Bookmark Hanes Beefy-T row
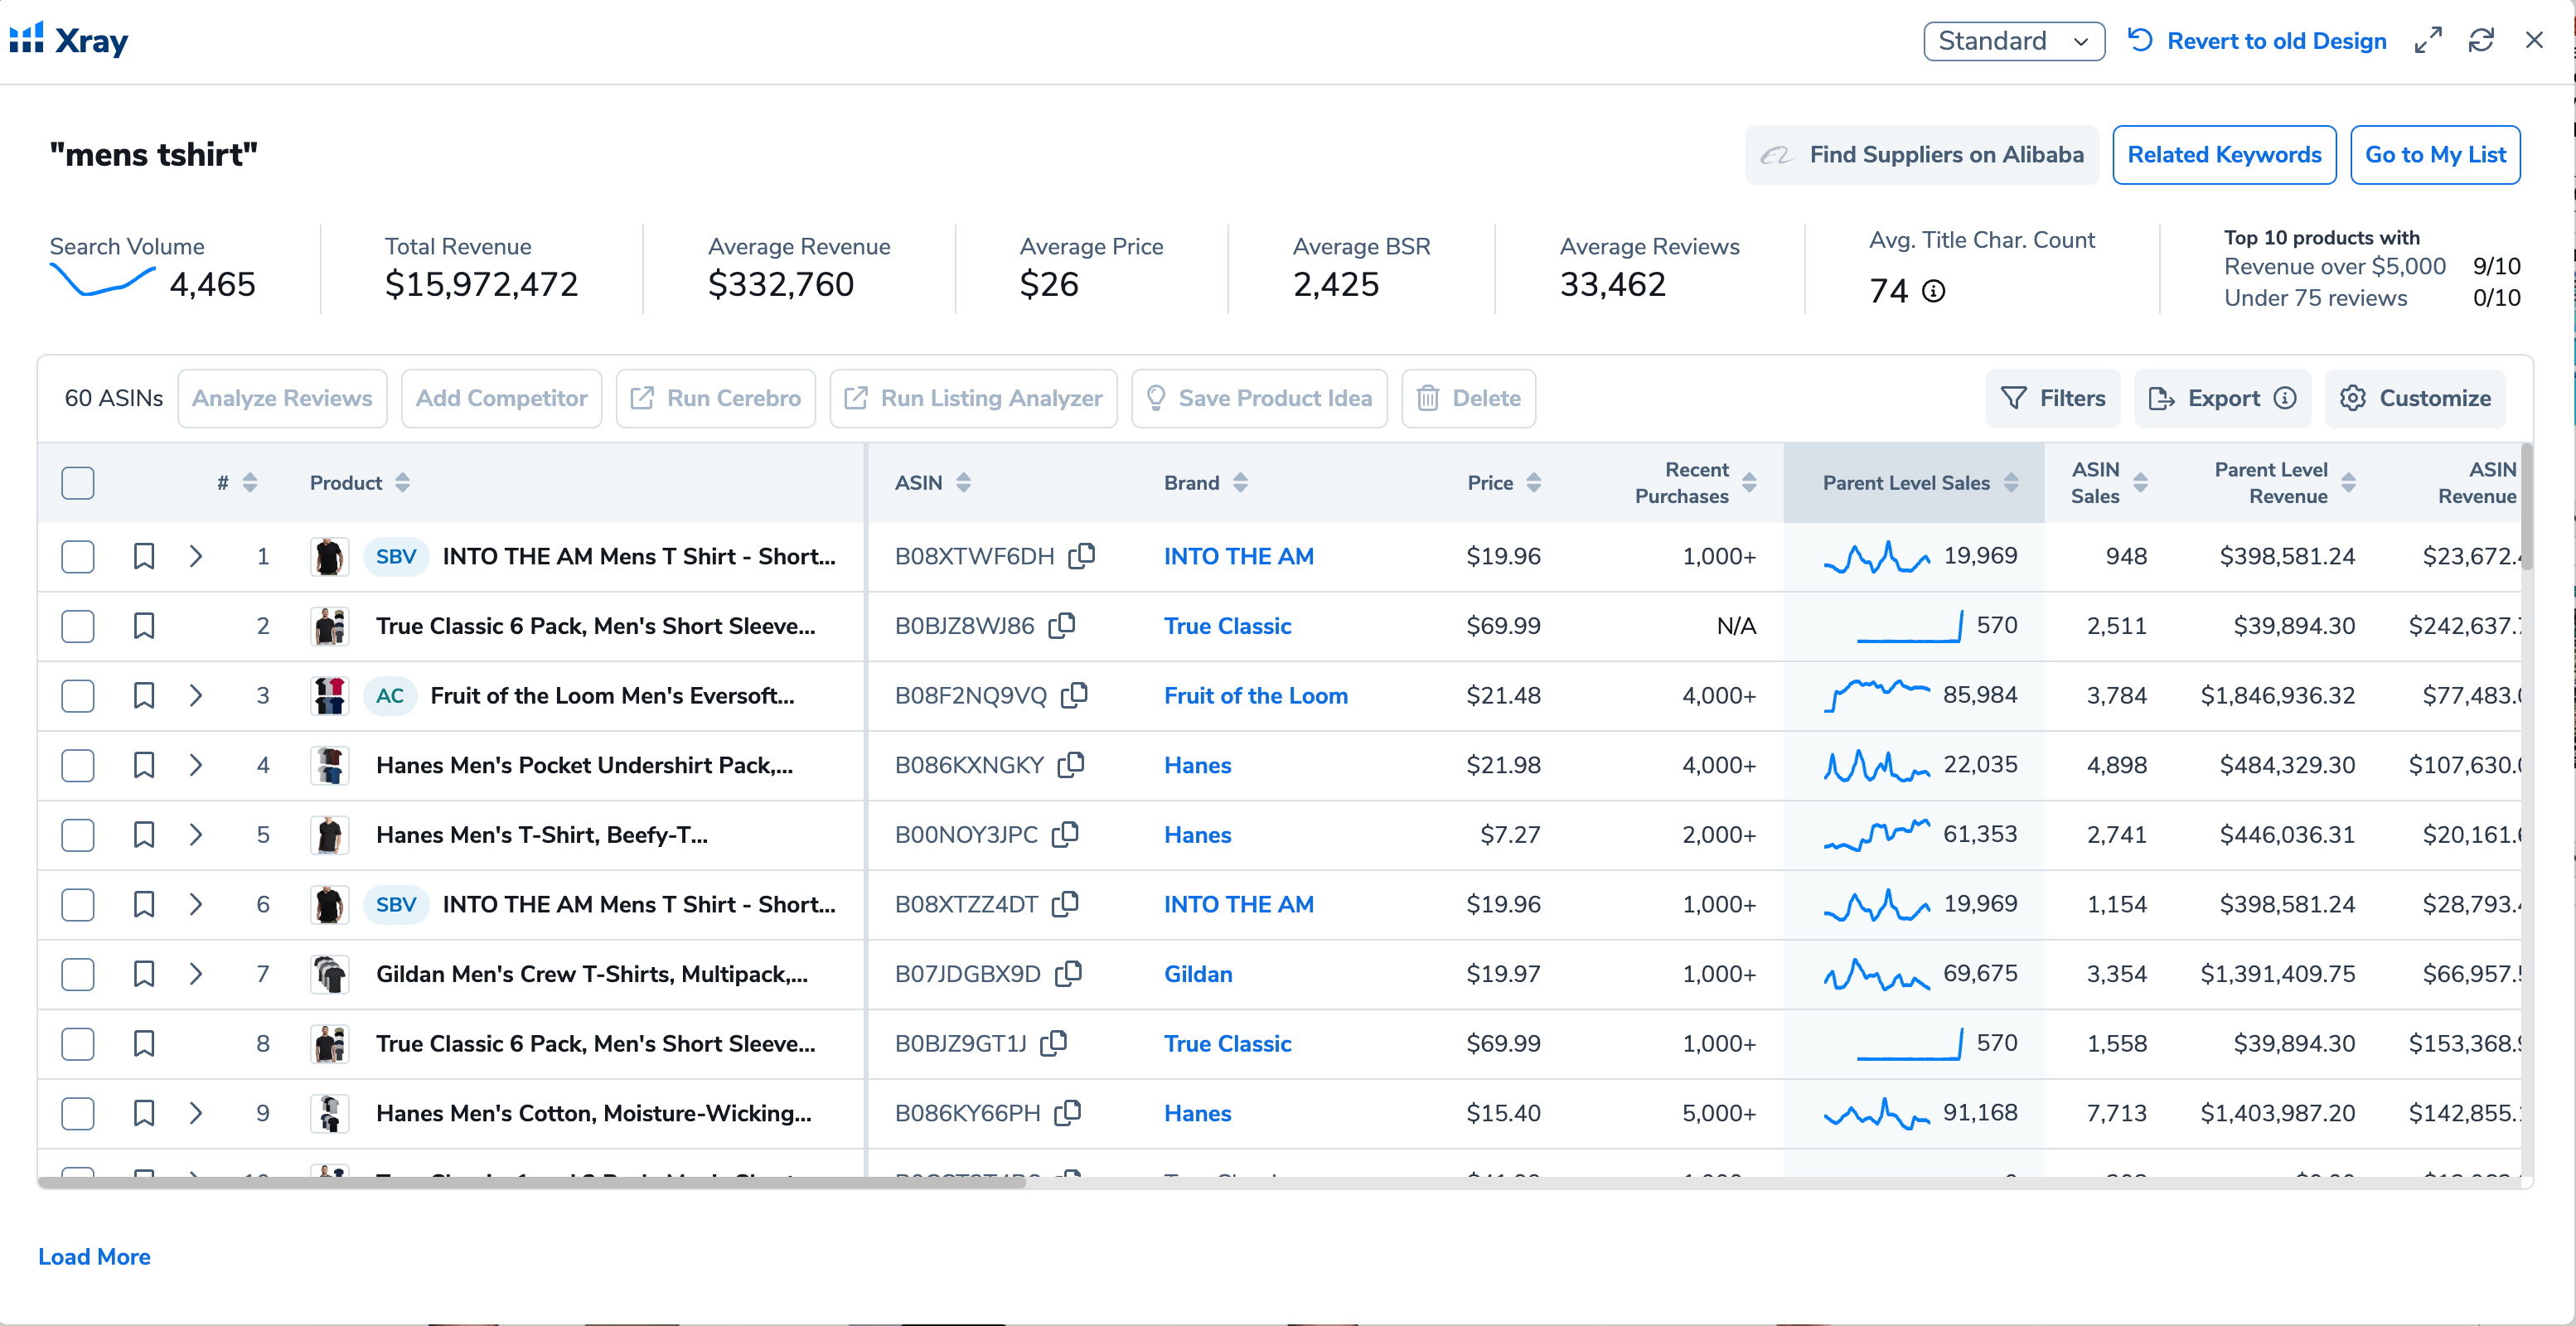Viewport: 2576px width, 1326px height. (x=144, y=834)
